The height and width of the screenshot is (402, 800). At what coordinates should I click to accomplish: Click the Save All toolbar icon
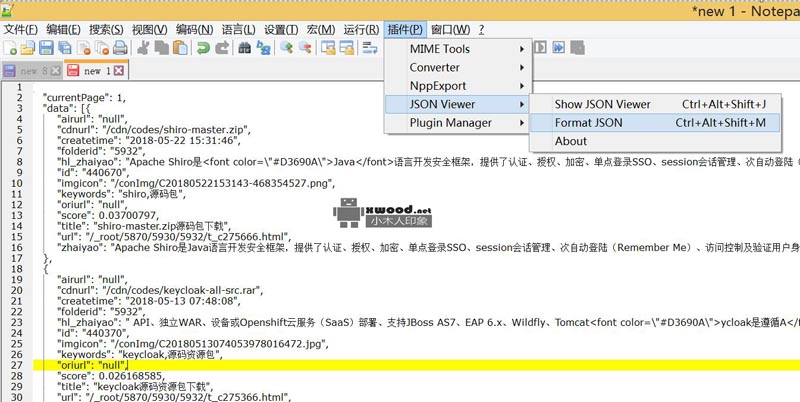point(64,48)
